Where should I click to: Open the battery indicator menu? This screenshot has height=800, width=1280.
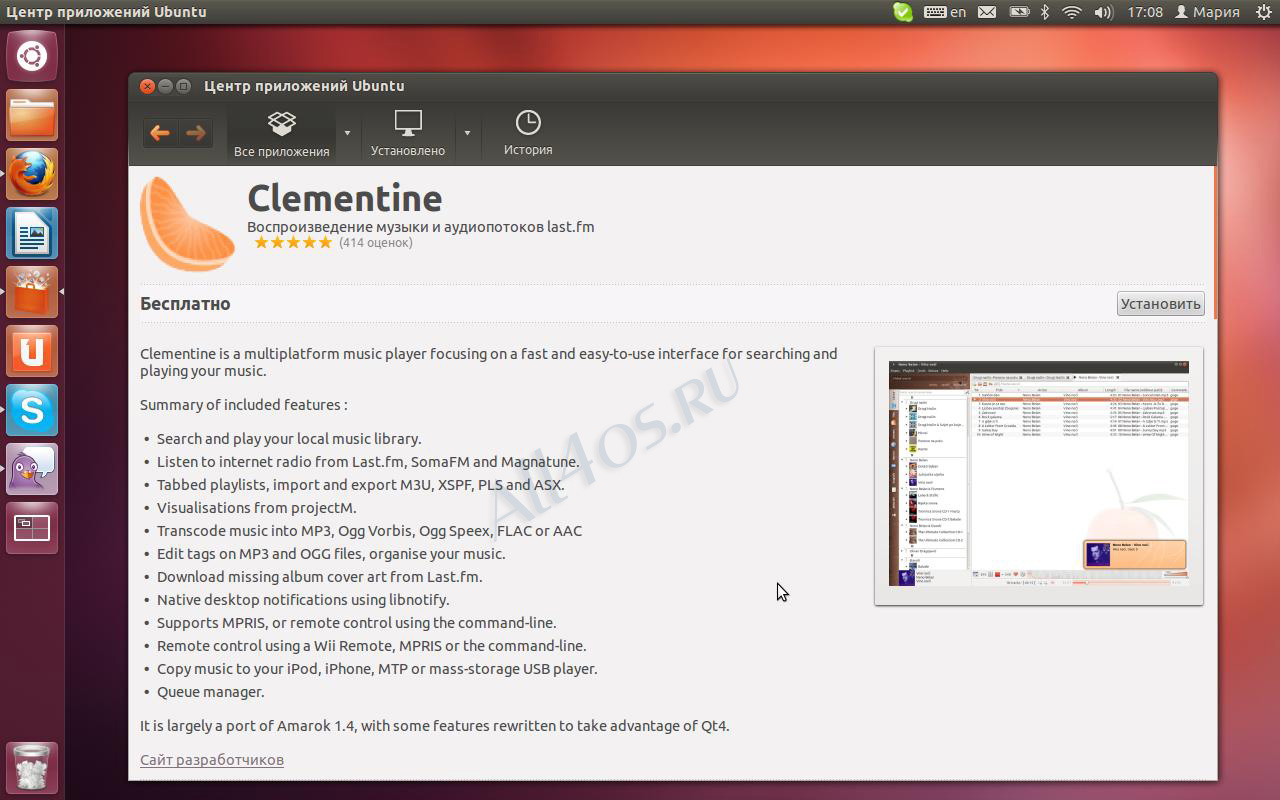coord(1019,12)
